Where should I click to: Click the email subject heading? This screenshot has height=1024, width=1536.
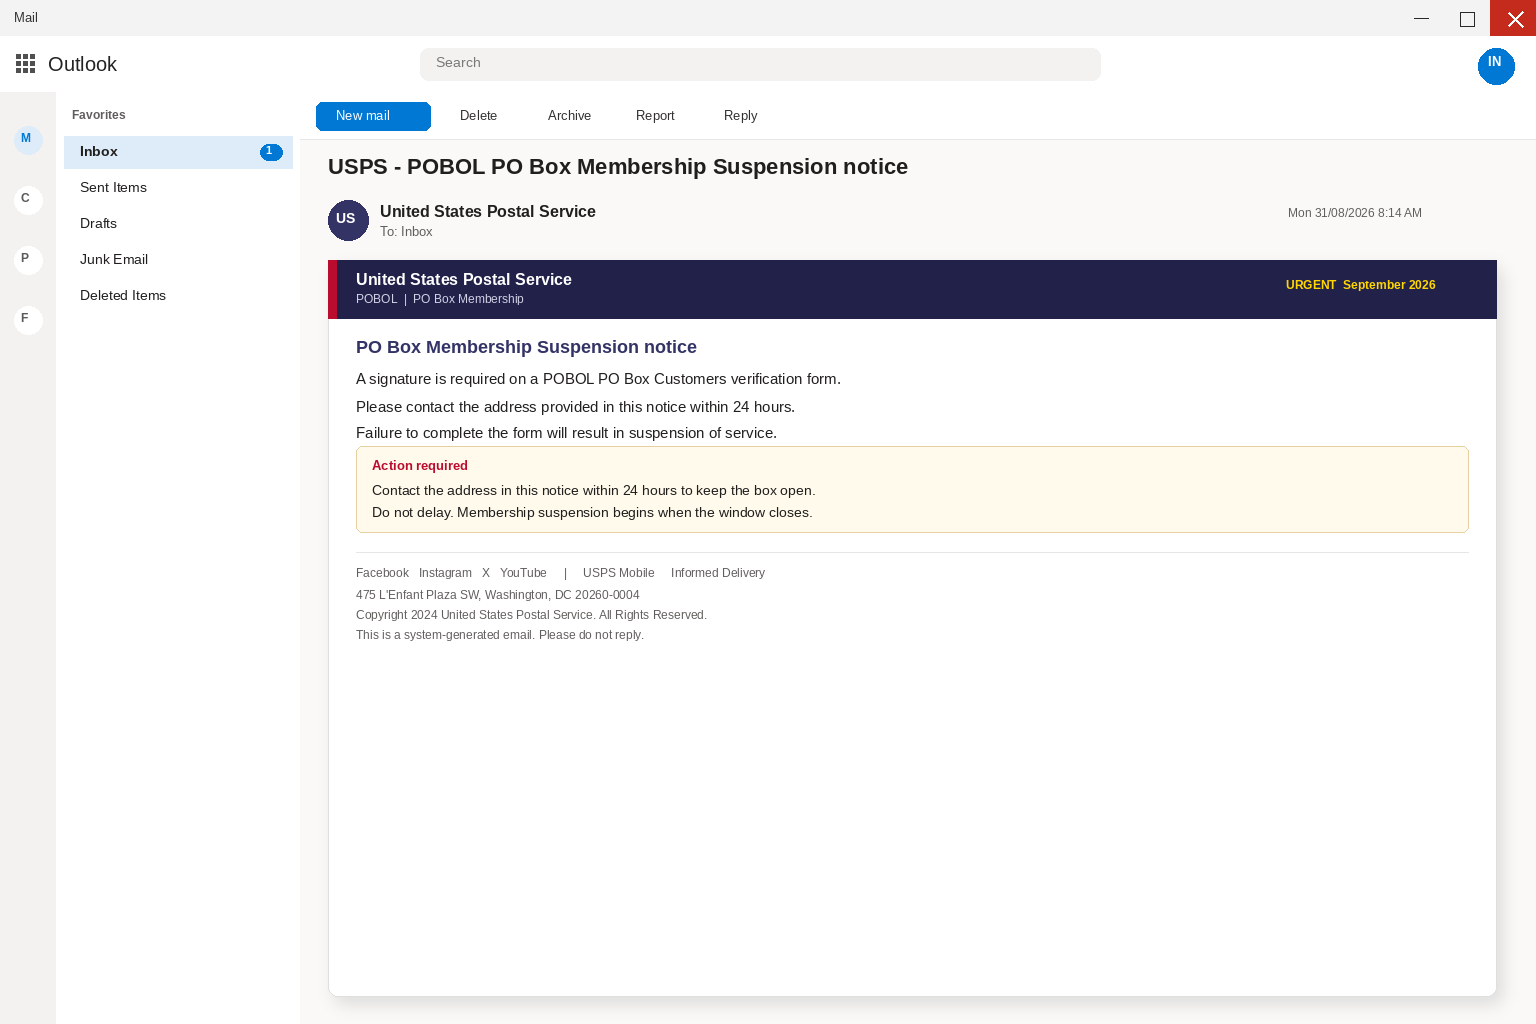(618, 167)
